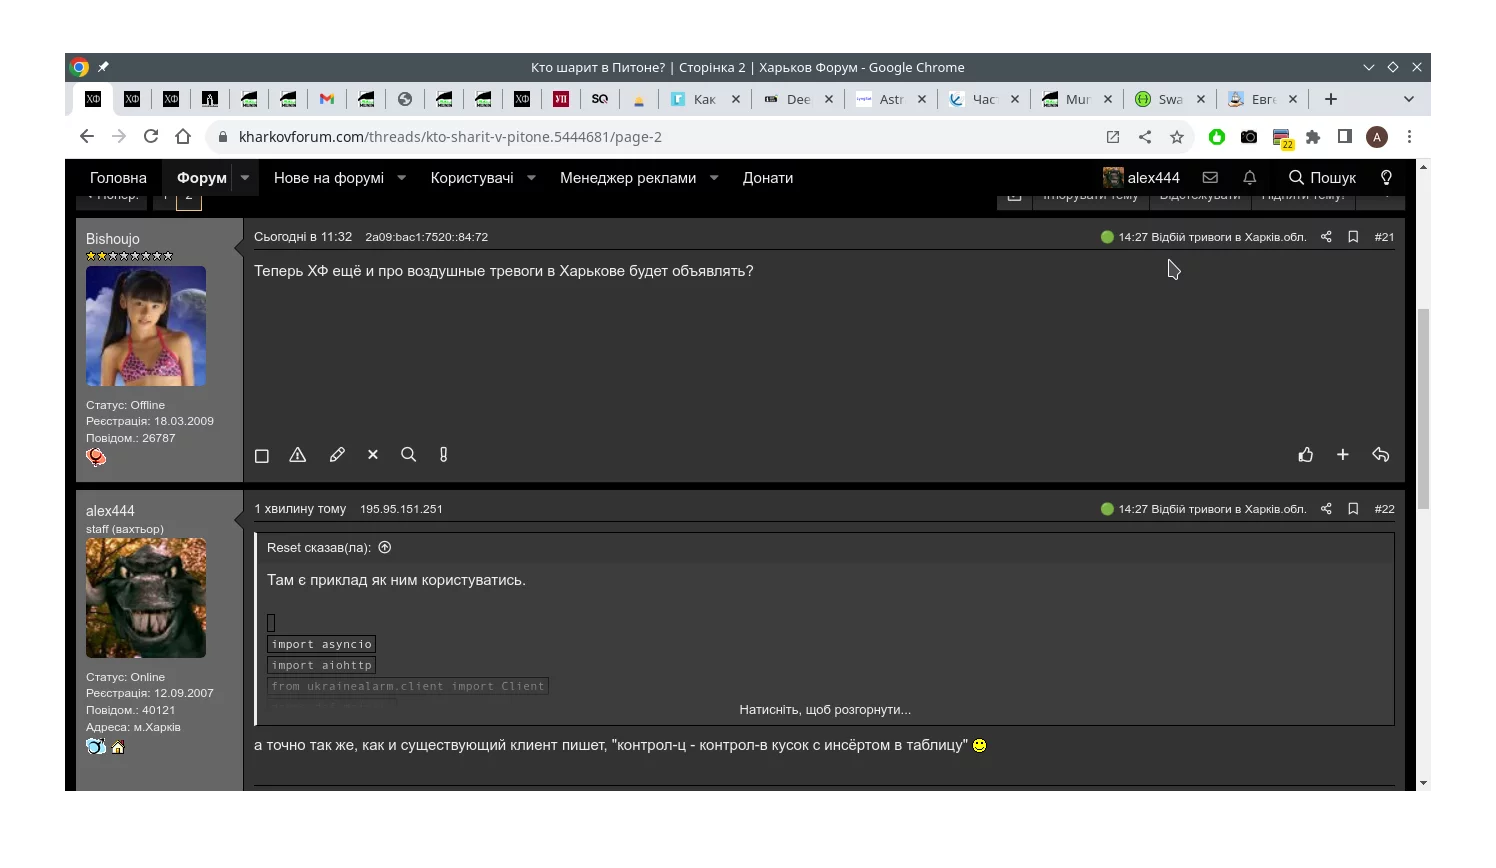Reload the page in Chrome

pos(151,137)
